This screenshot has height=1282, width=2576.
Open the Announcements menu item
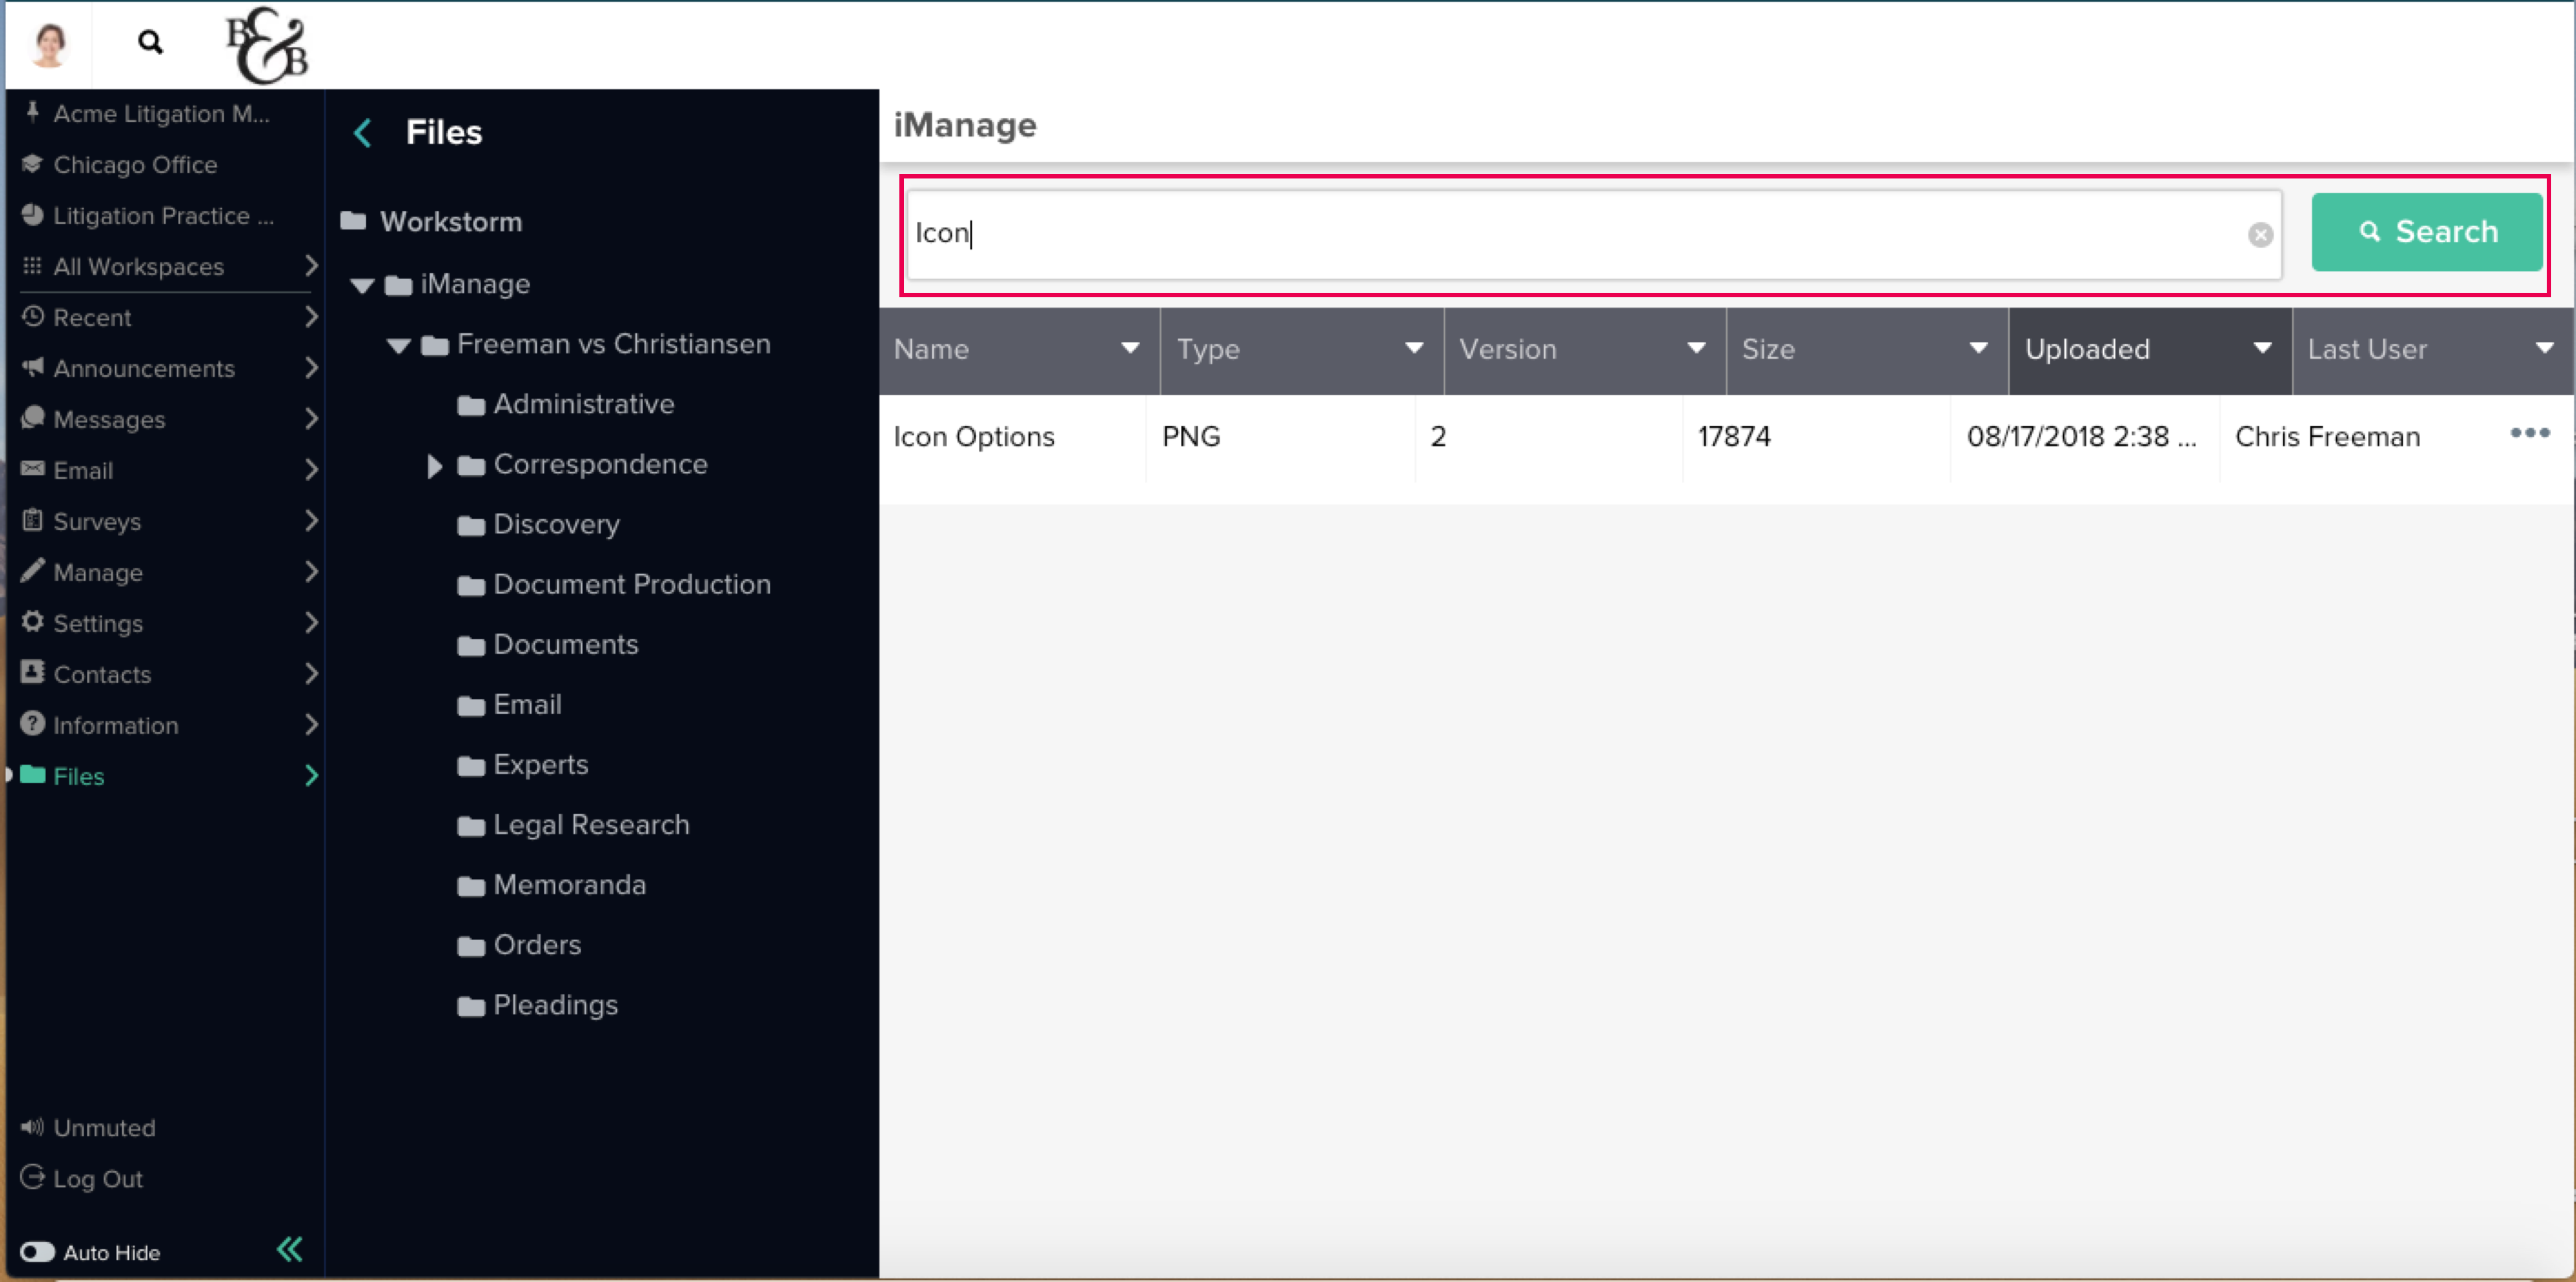(143, 368)
